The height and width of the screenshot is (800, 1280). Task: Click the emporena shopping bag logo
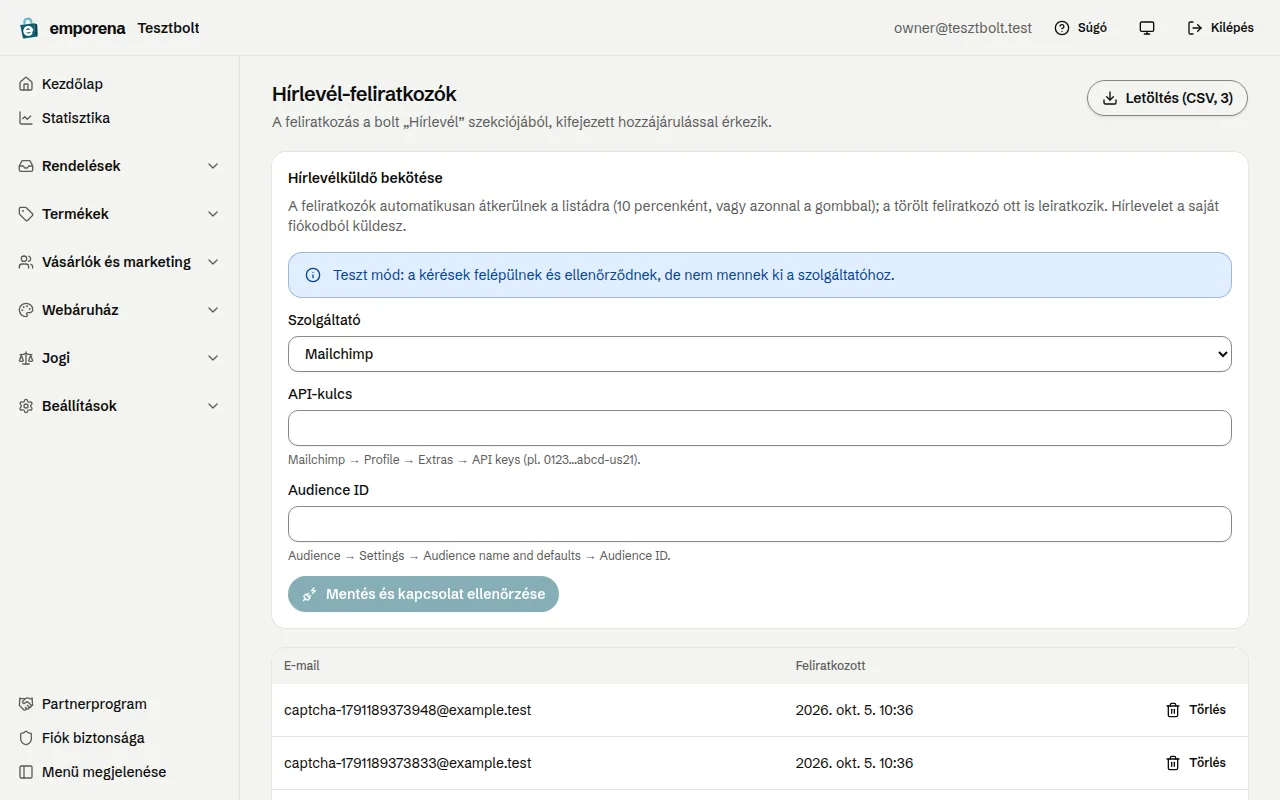tap(29, 28)
